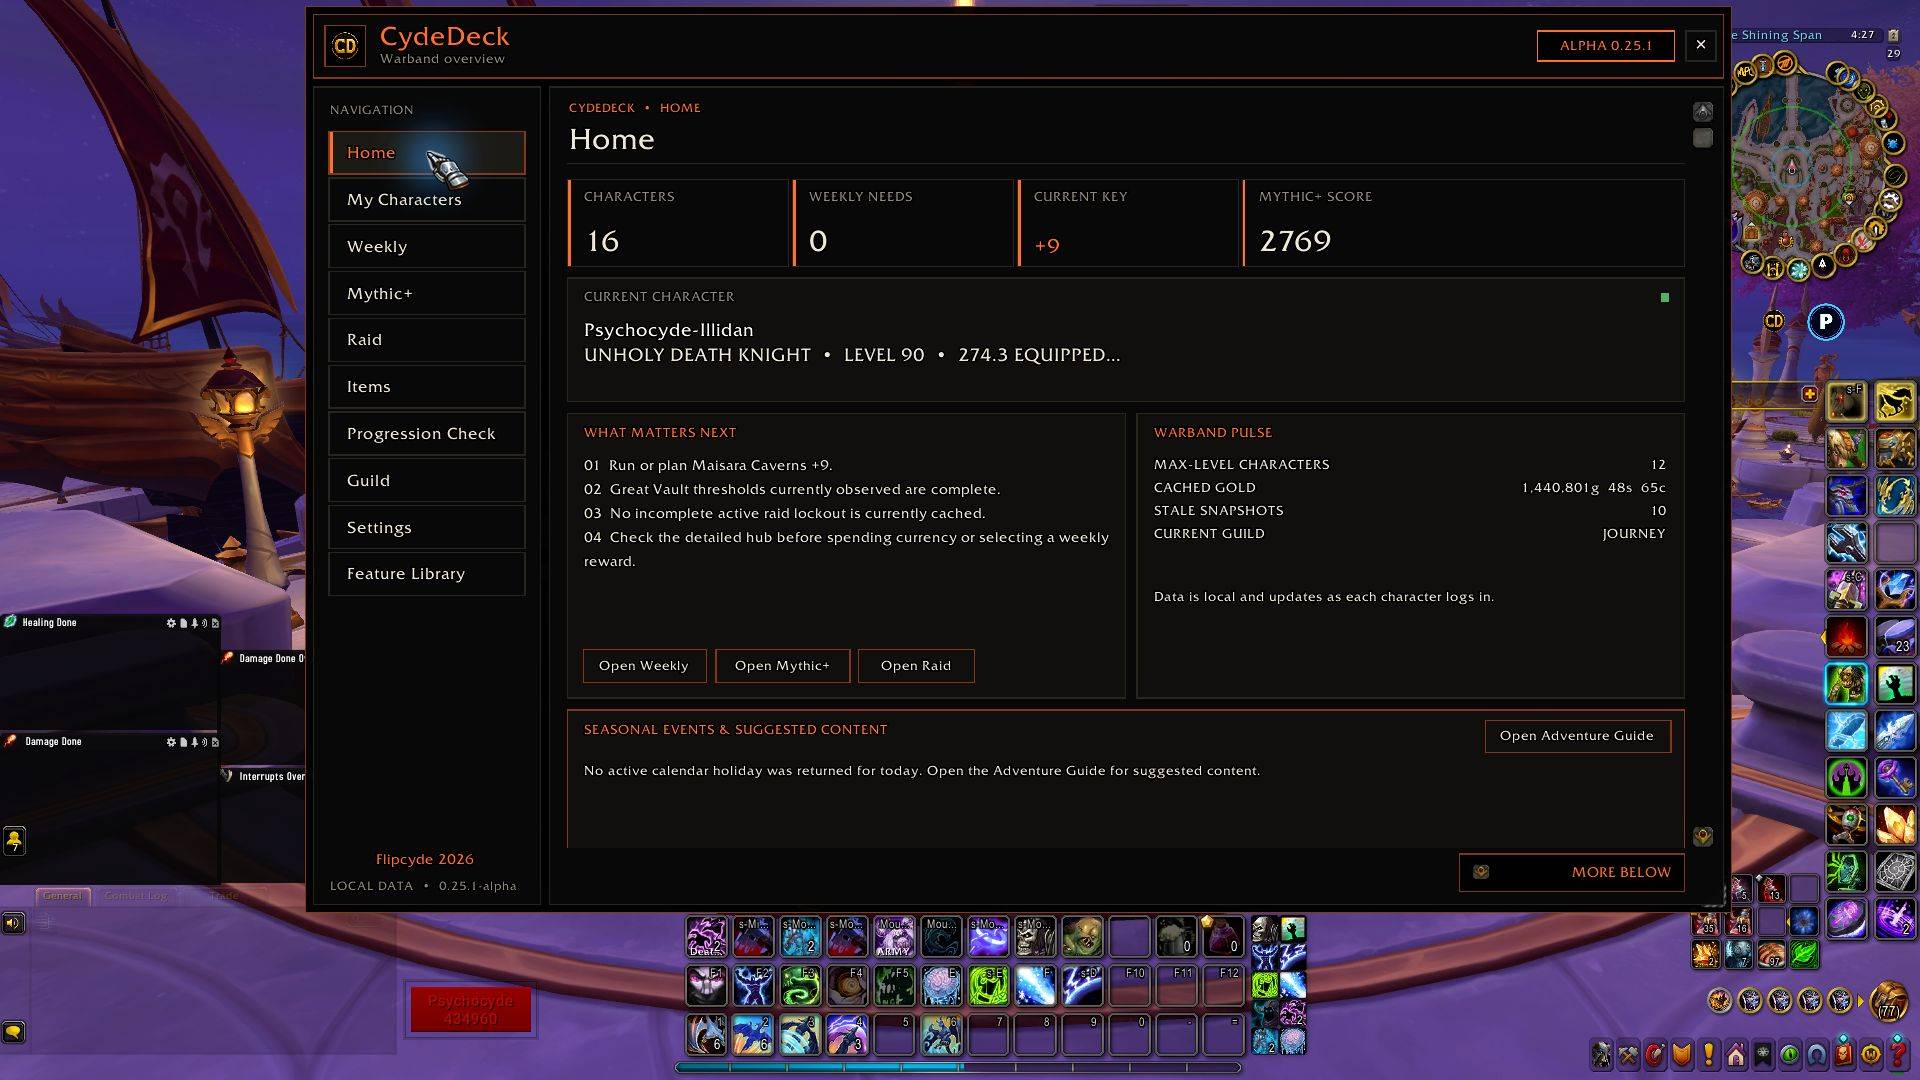Click the Psychocyde-Illidan character name

(x=669, y=330)
